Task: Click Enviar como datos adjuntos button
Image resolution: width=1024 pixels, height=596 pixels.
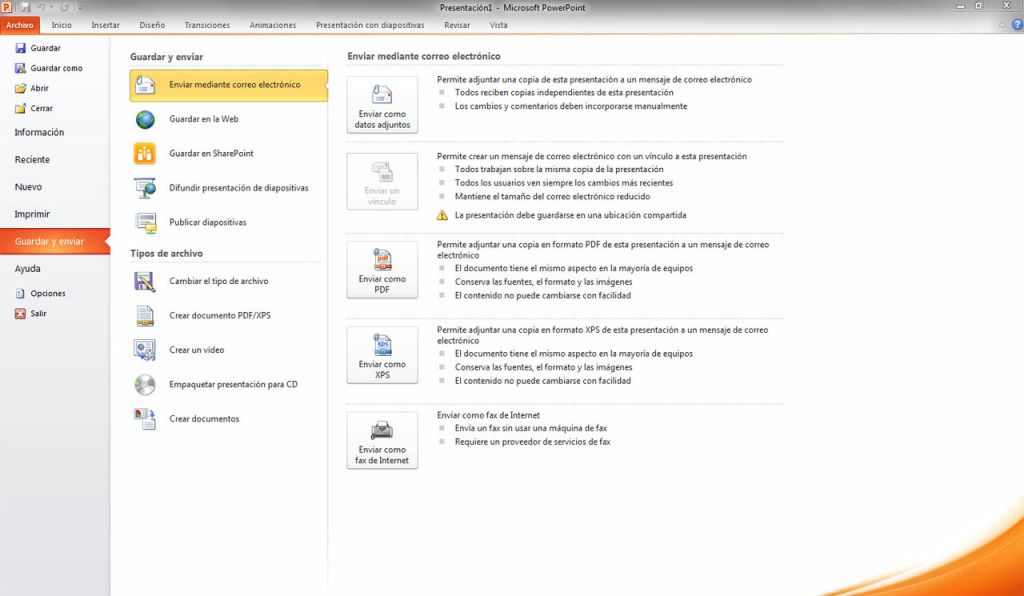Action: (x=382, y=105)
